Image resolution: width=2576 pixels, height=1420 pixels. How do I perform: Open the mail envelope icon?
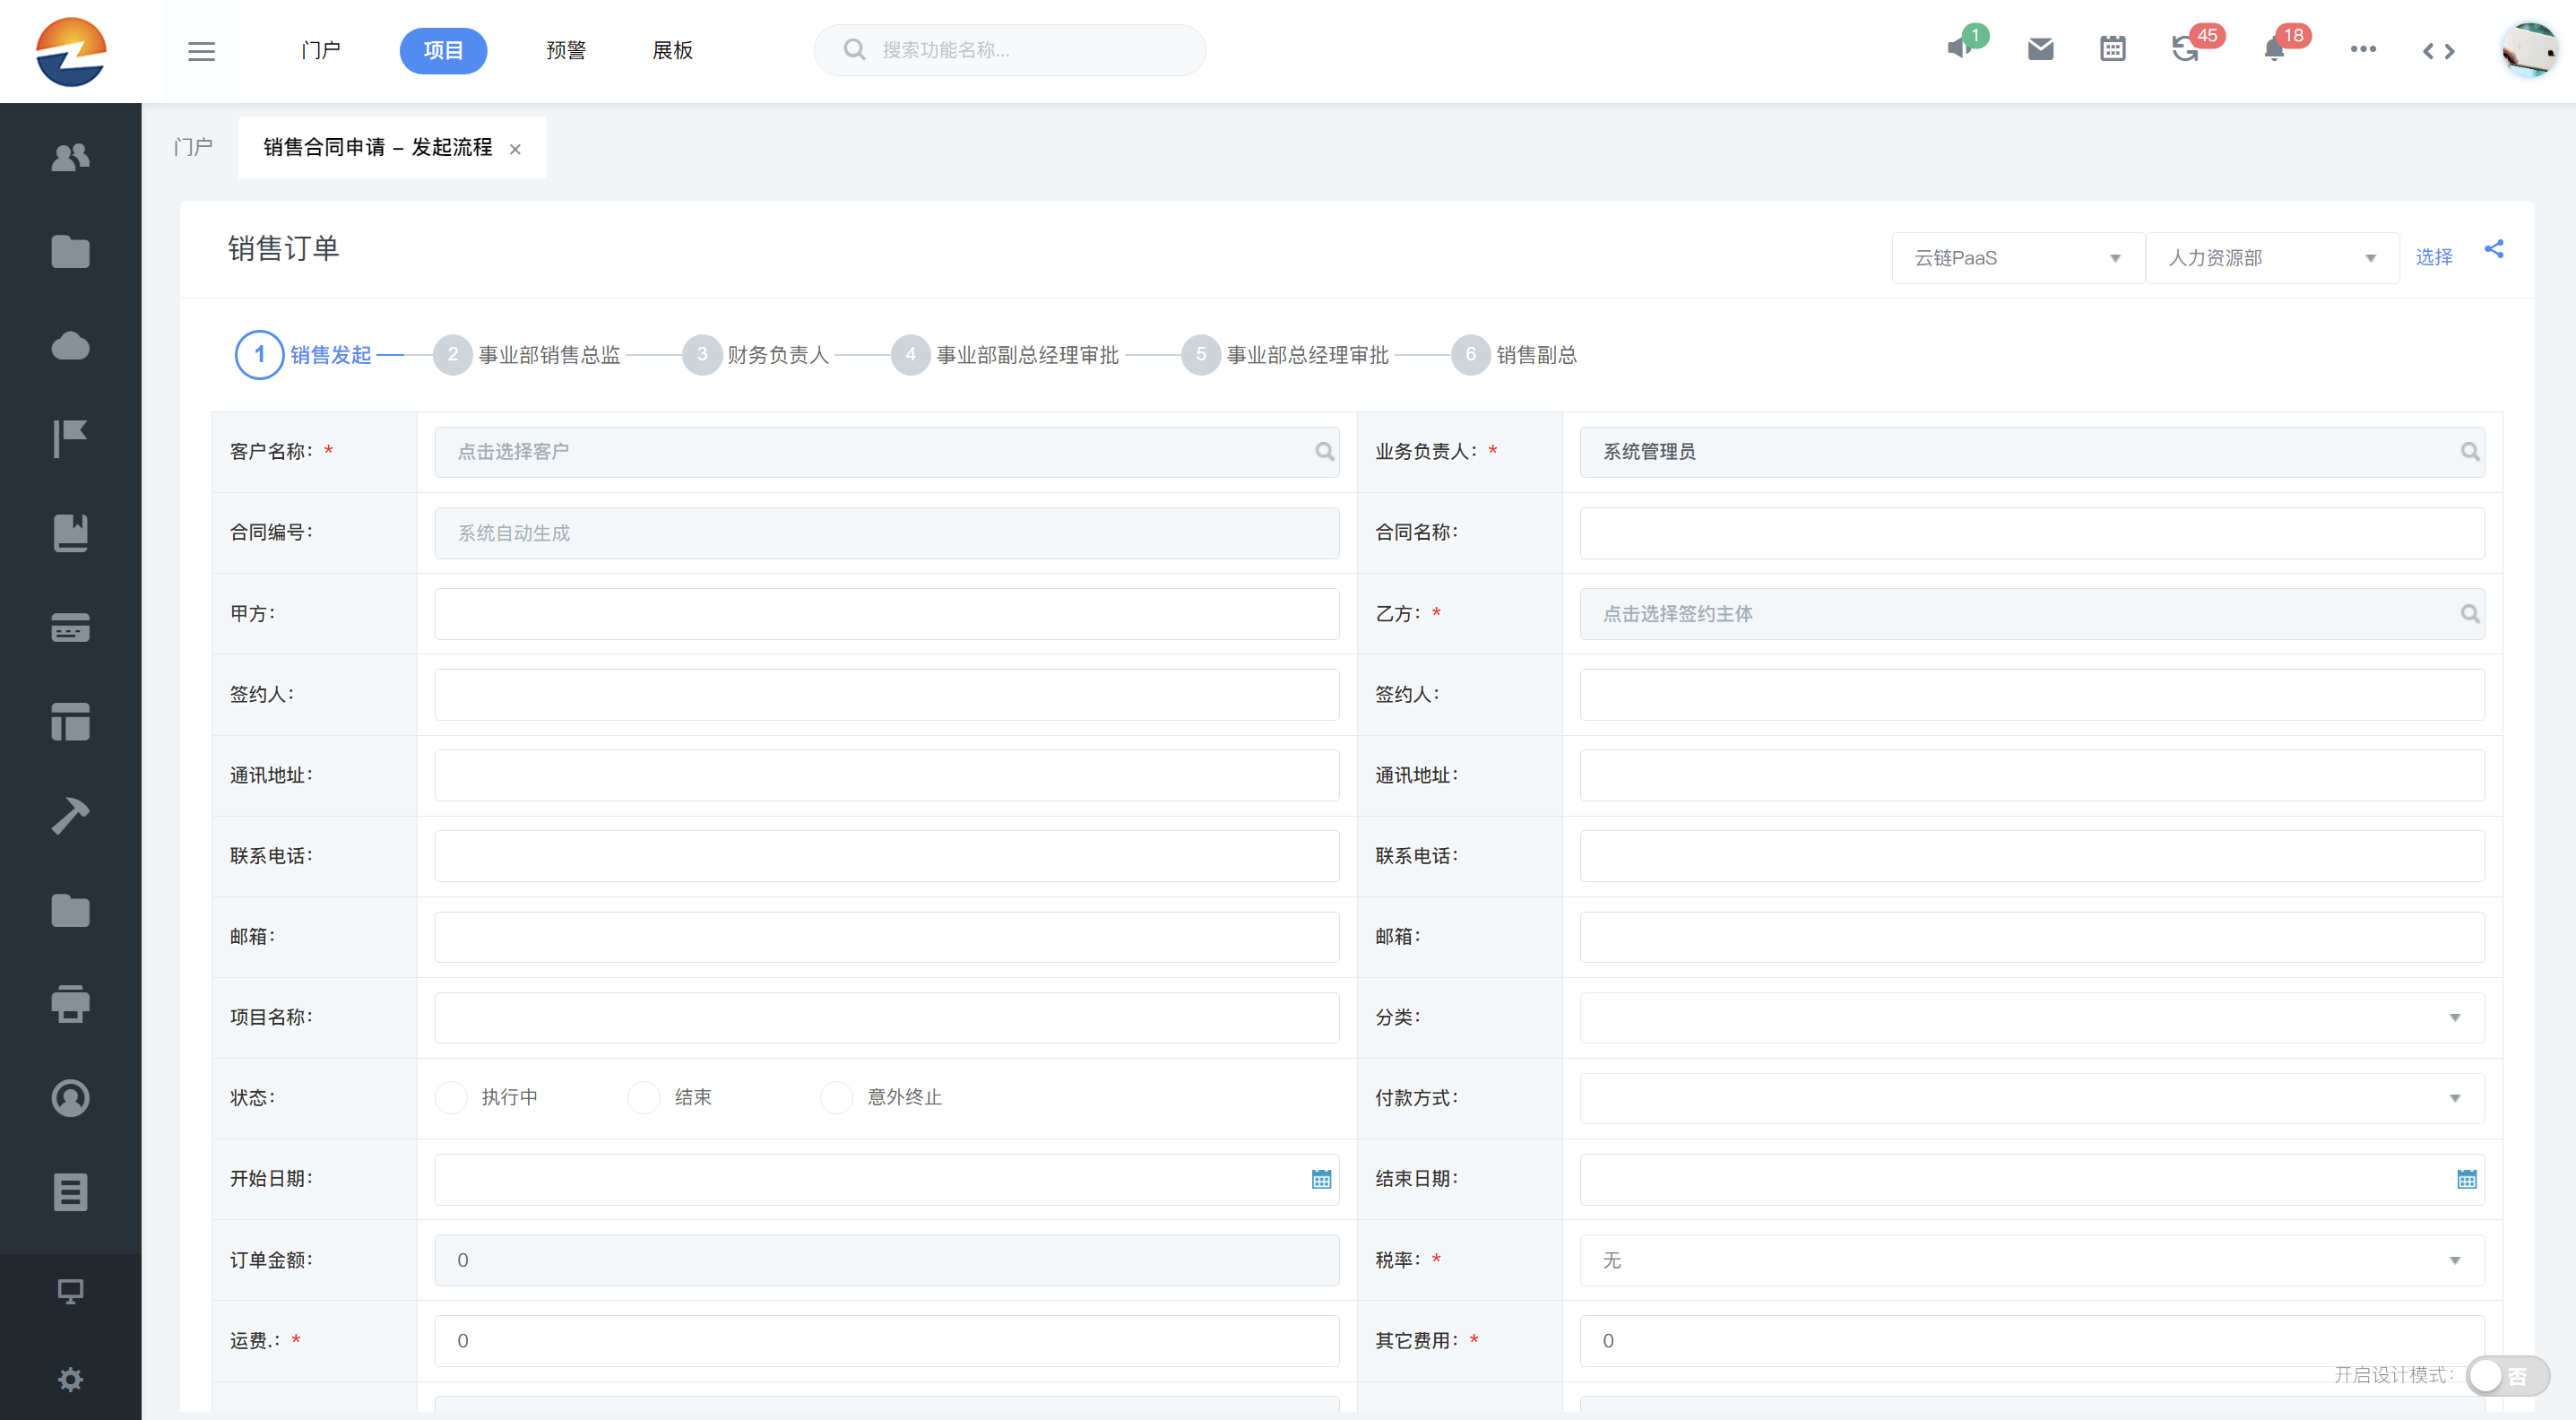(2040, 49)
